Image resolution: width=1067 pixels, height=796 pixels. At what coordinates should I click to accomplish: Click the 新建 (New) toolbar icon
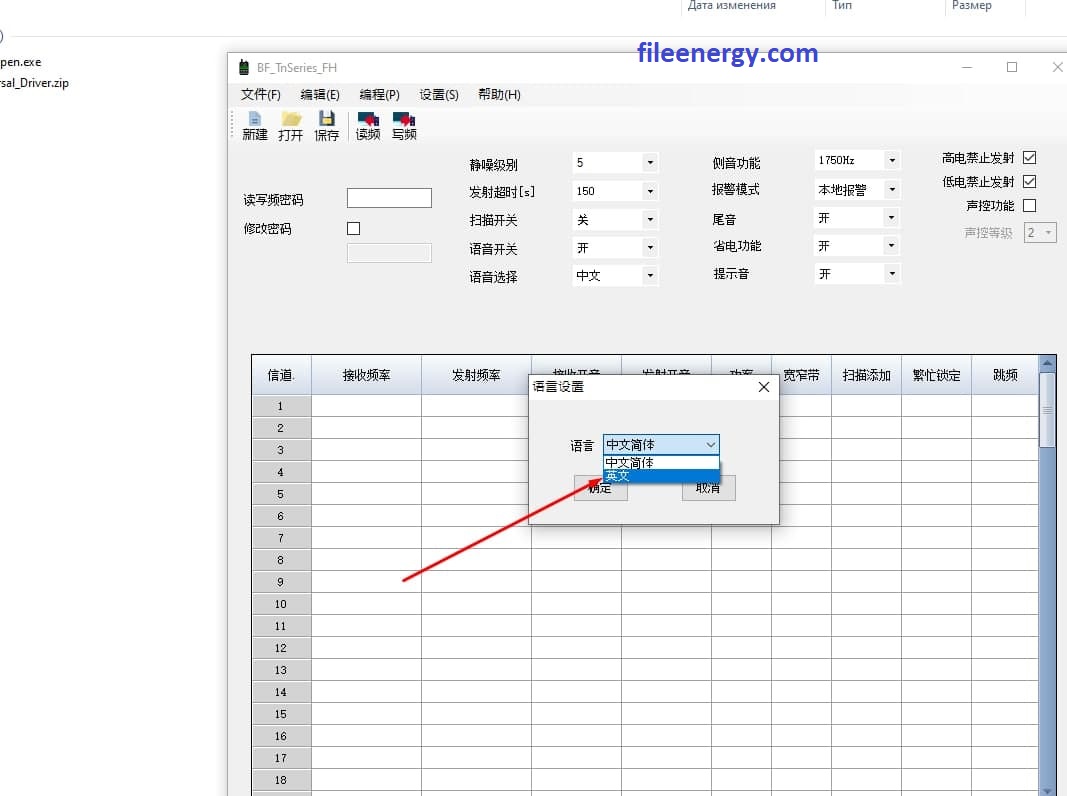(x=255, y=126)
